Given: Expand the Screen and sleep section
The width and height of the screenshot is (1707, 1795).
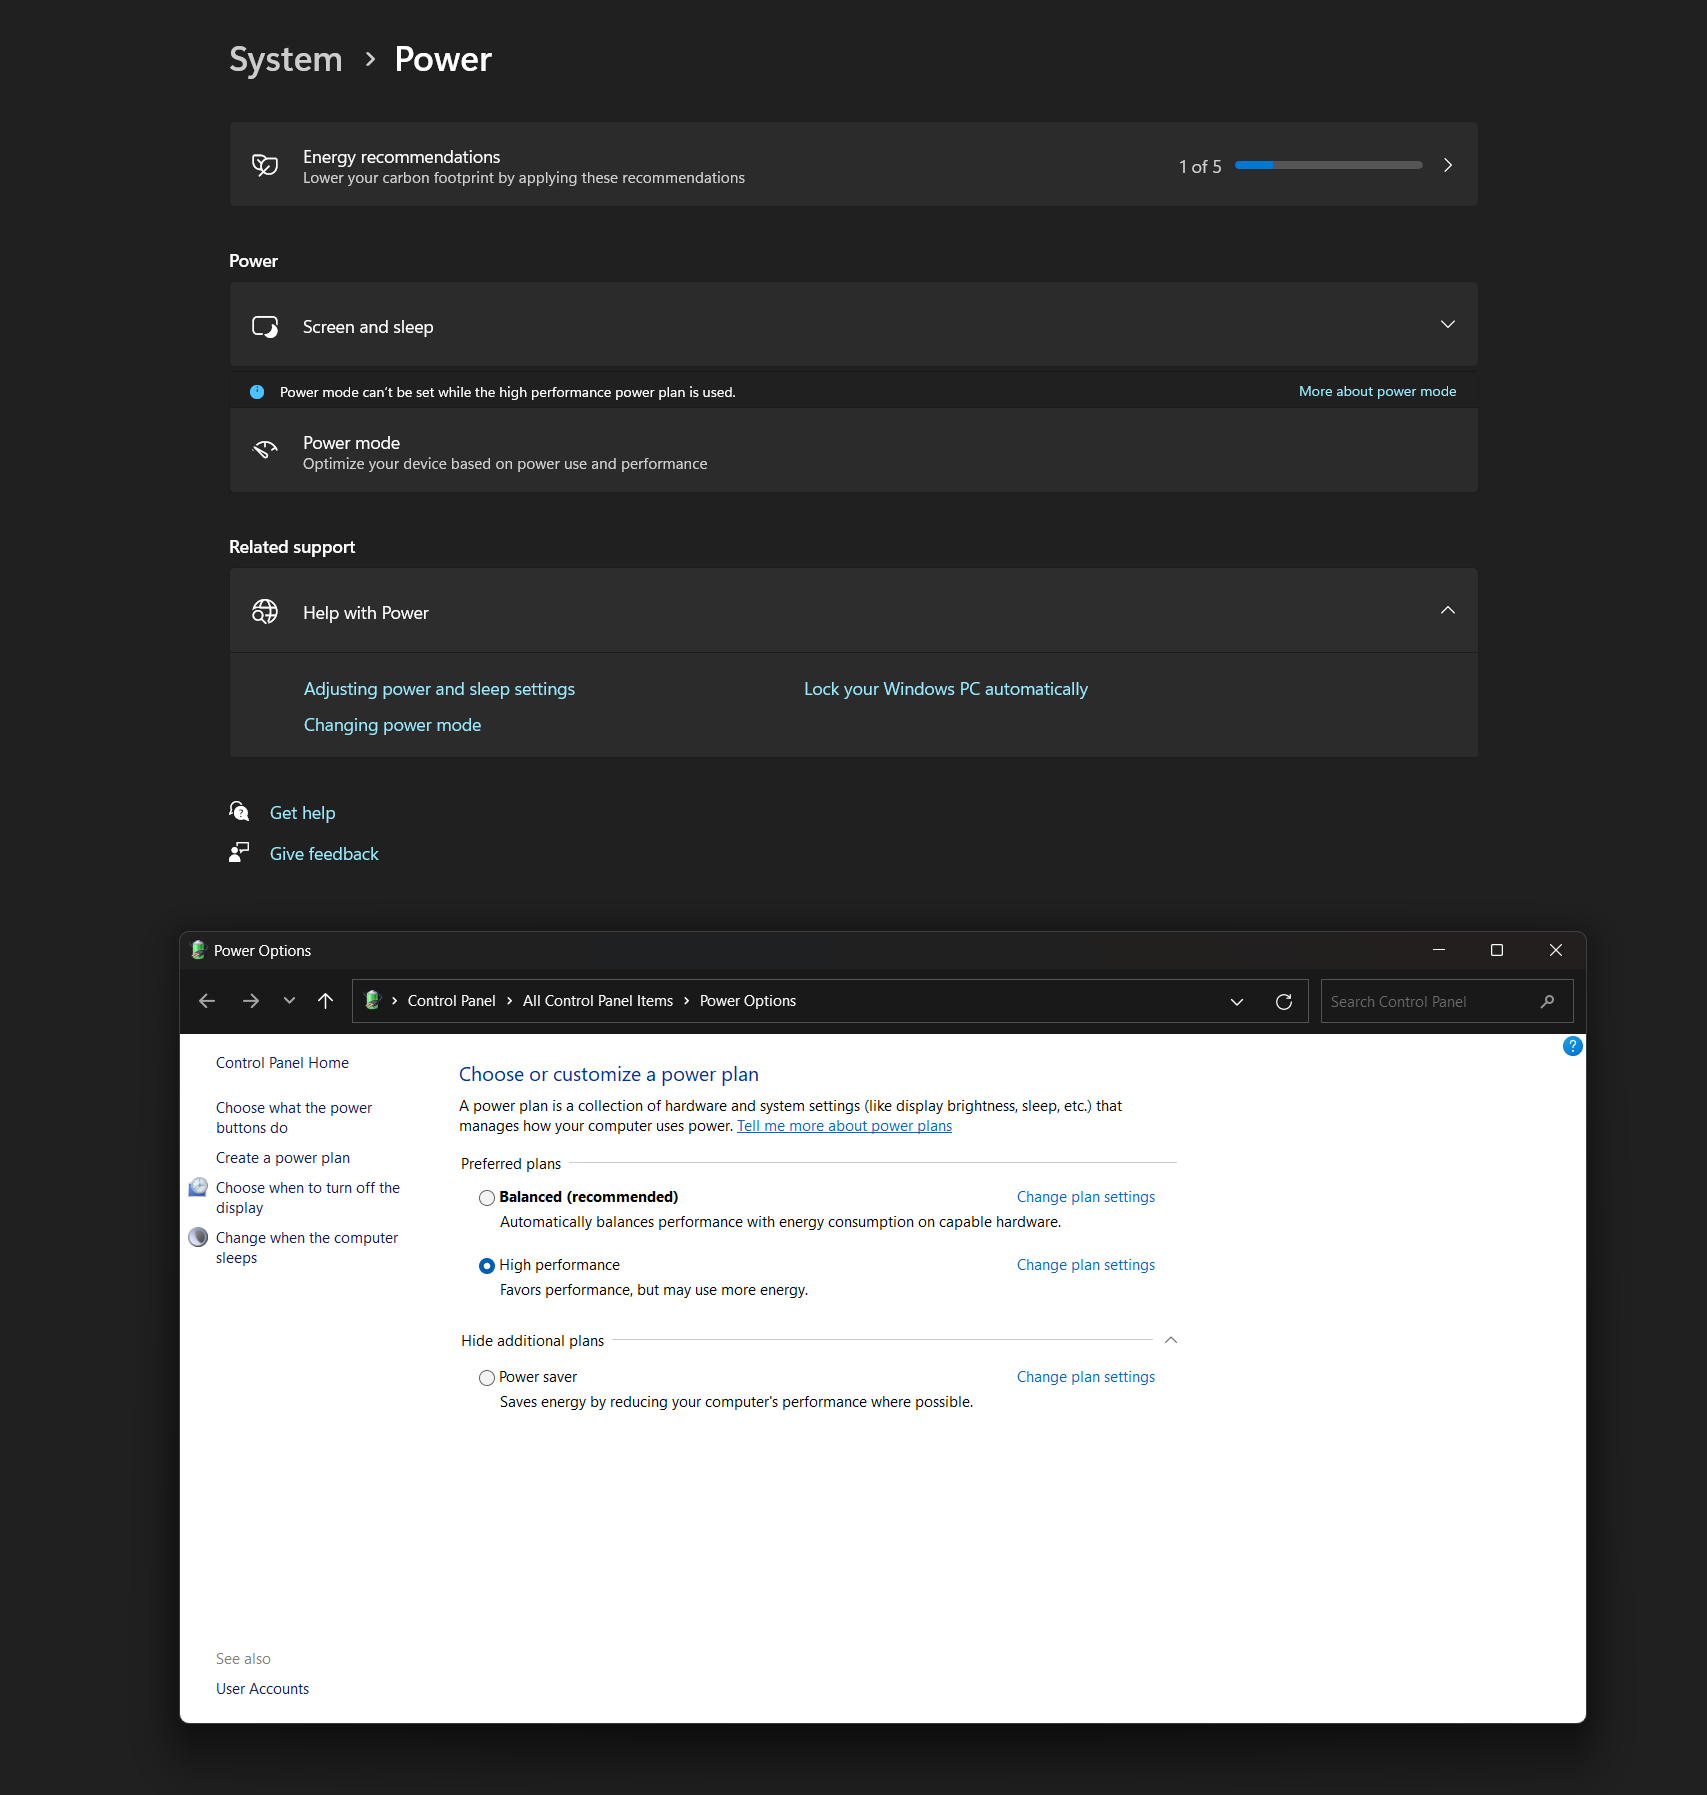Looking at the screenshot, I should point(1447,325).
